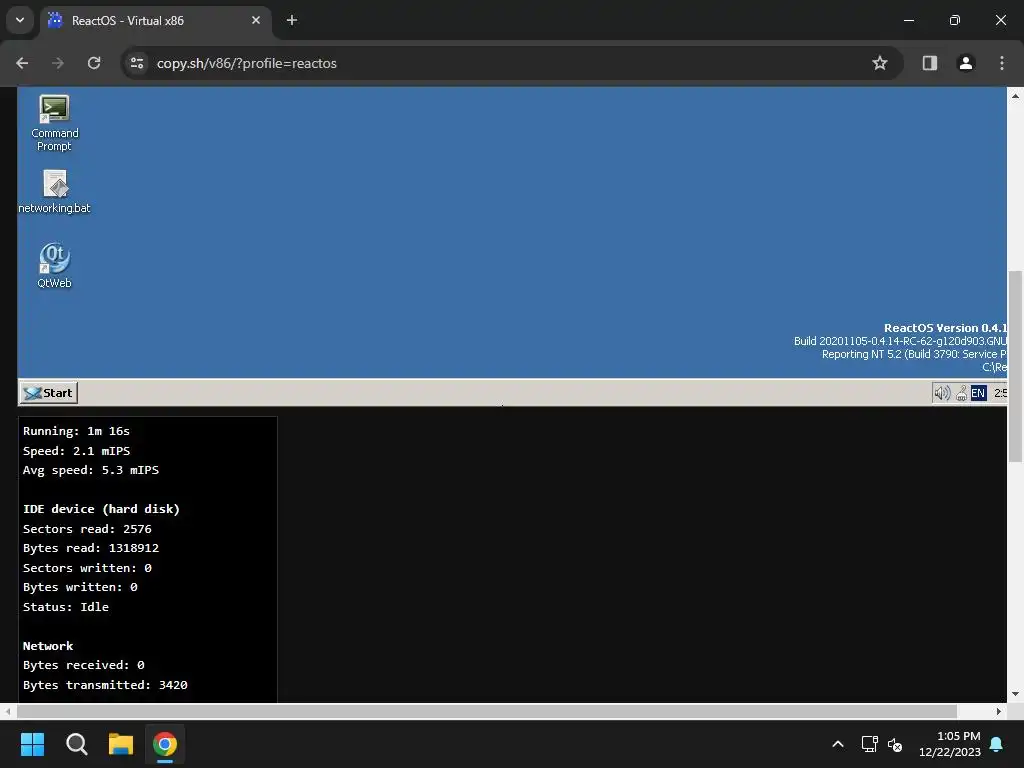Viewport: 1024px width, 768px height.
Task: Click the scroll up arrow
Action: coord(1015,96)
